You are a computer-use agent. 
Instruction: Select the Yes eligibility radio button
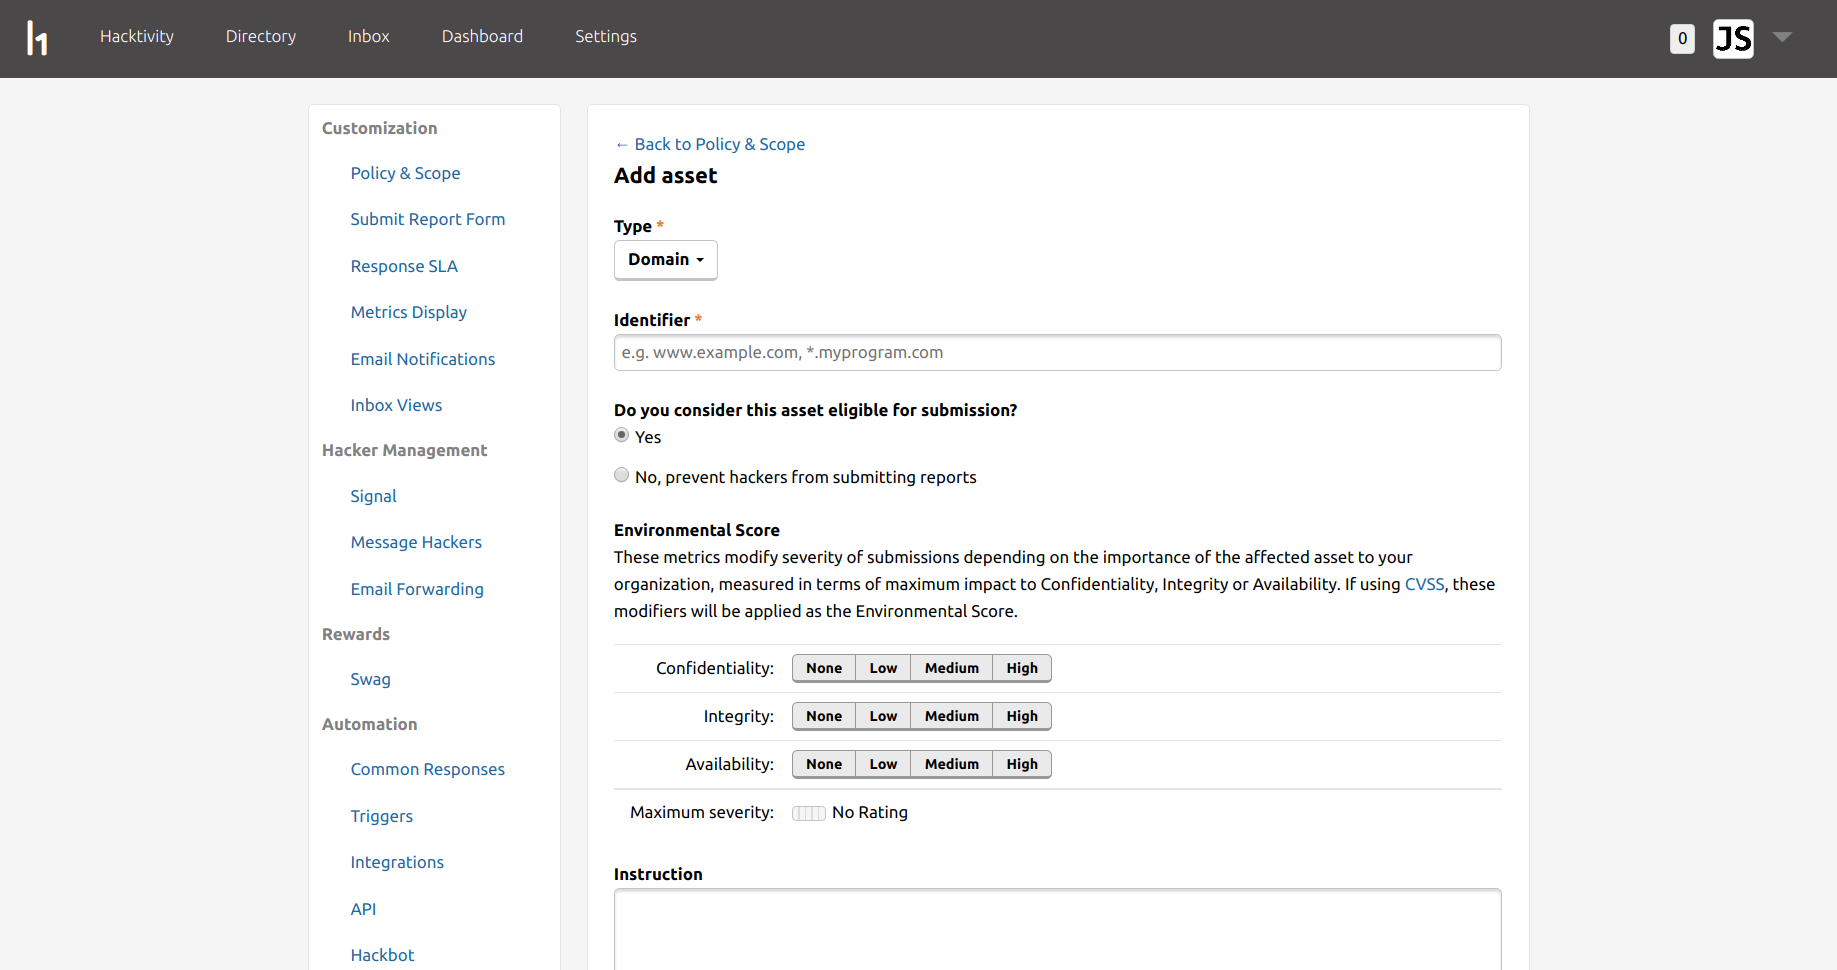(x=622, y=436)
